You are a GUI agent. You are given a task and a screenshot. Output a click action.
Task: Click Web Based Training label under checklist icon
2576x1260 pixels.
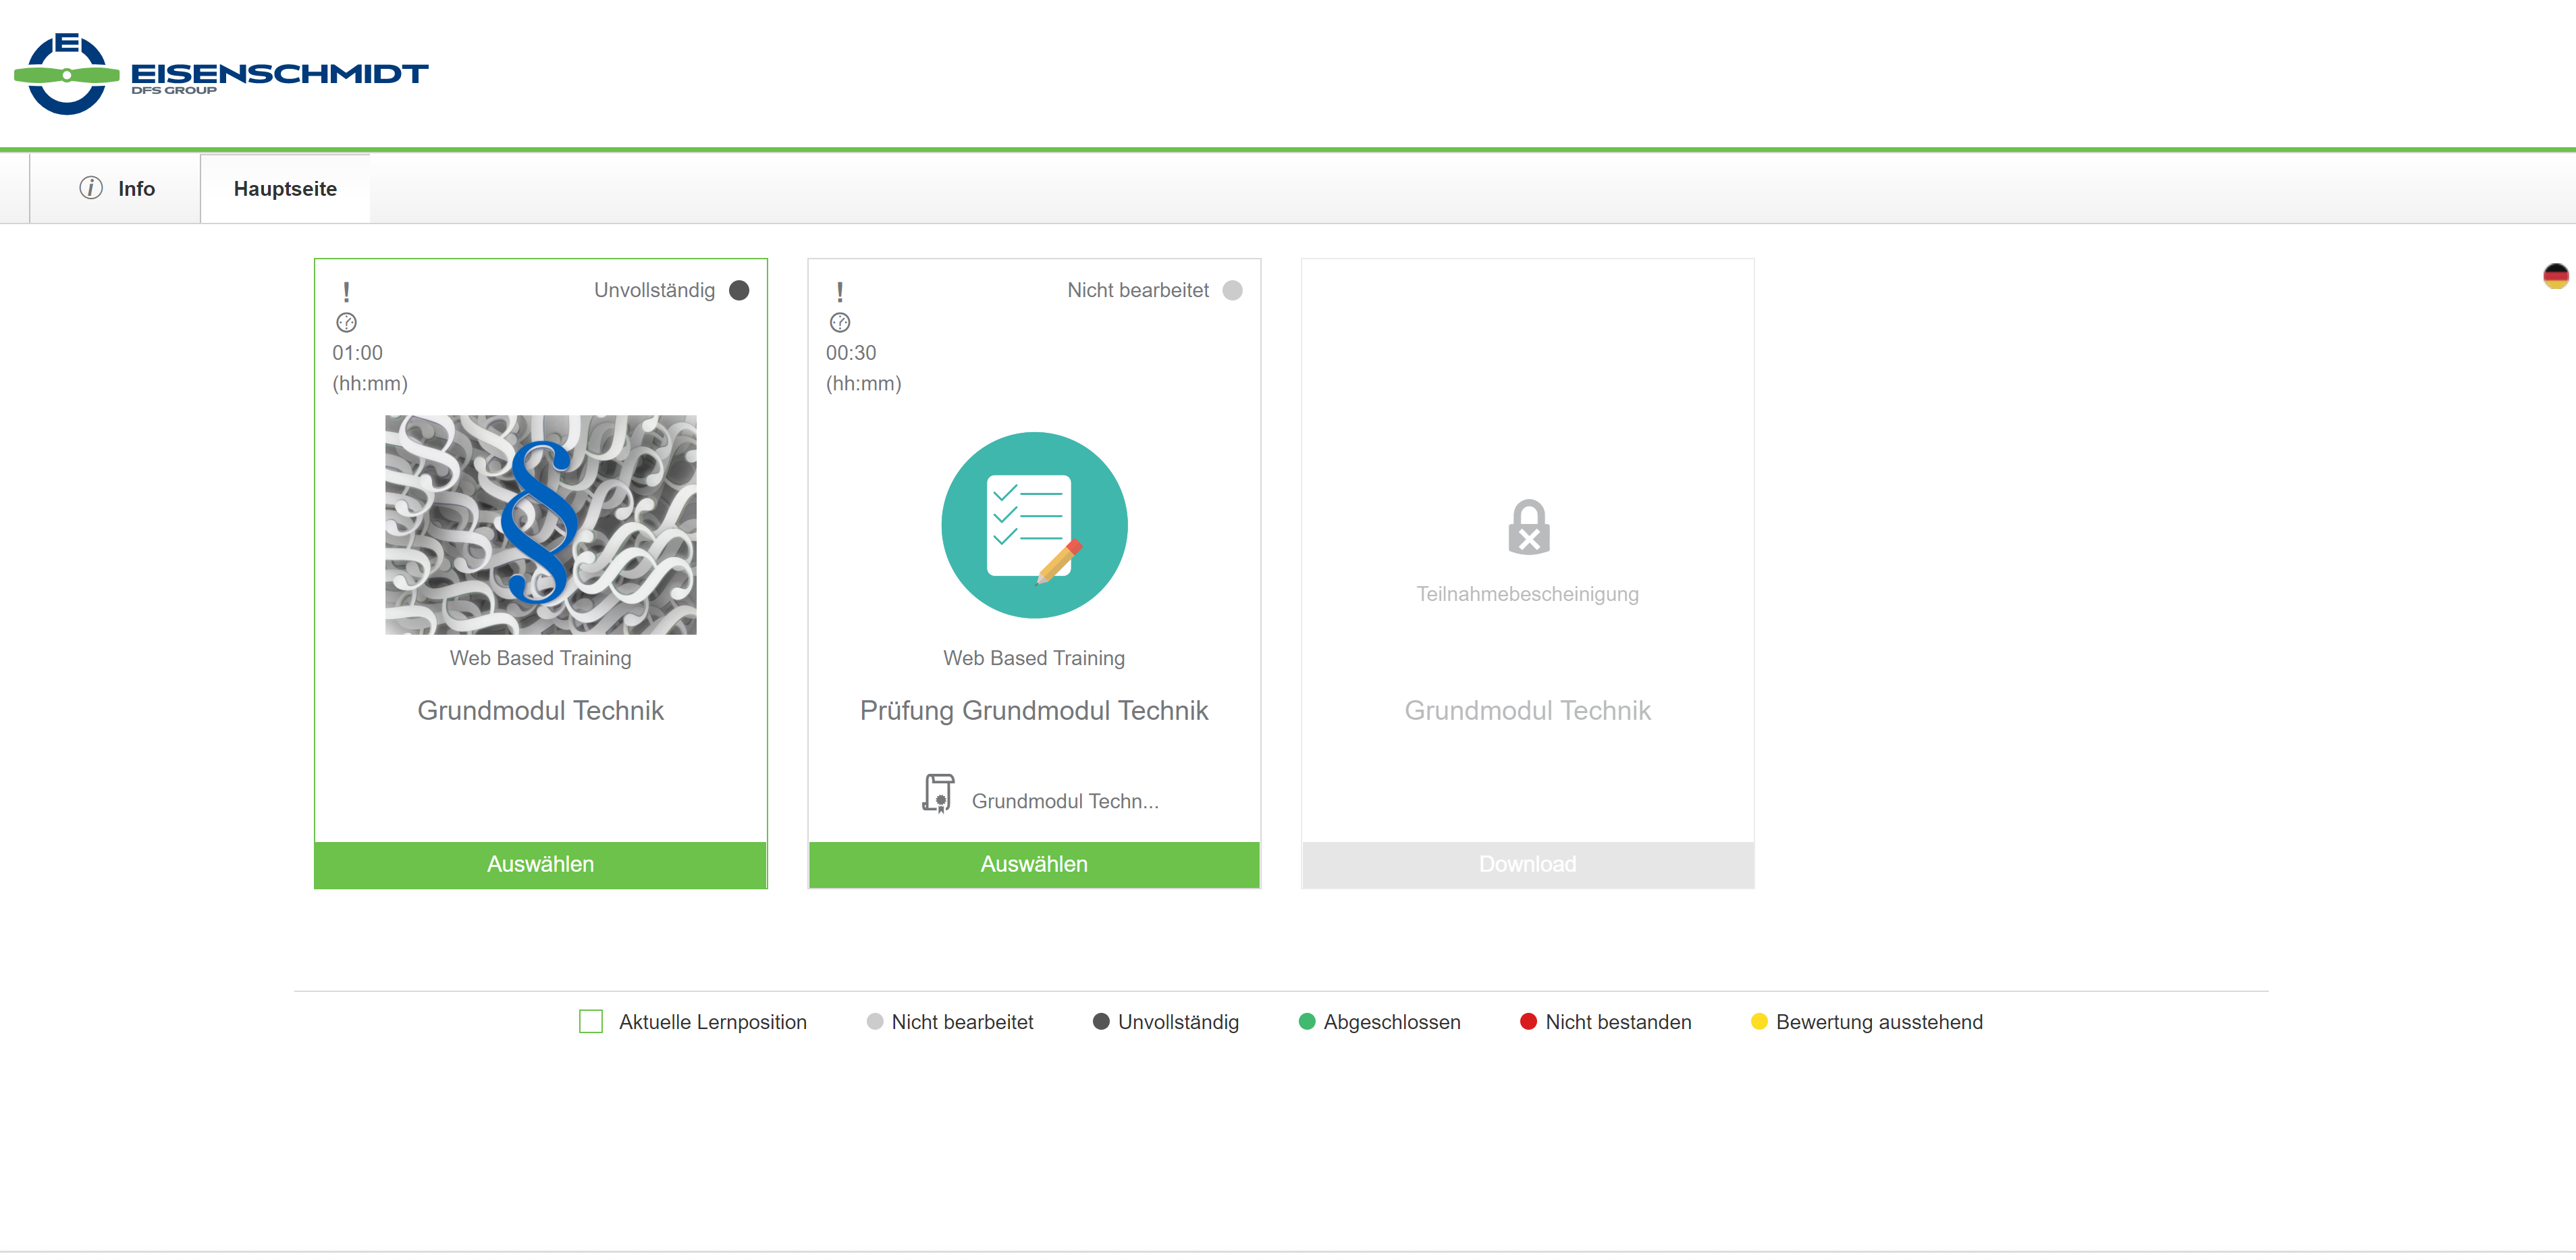tap(1034, 658)
